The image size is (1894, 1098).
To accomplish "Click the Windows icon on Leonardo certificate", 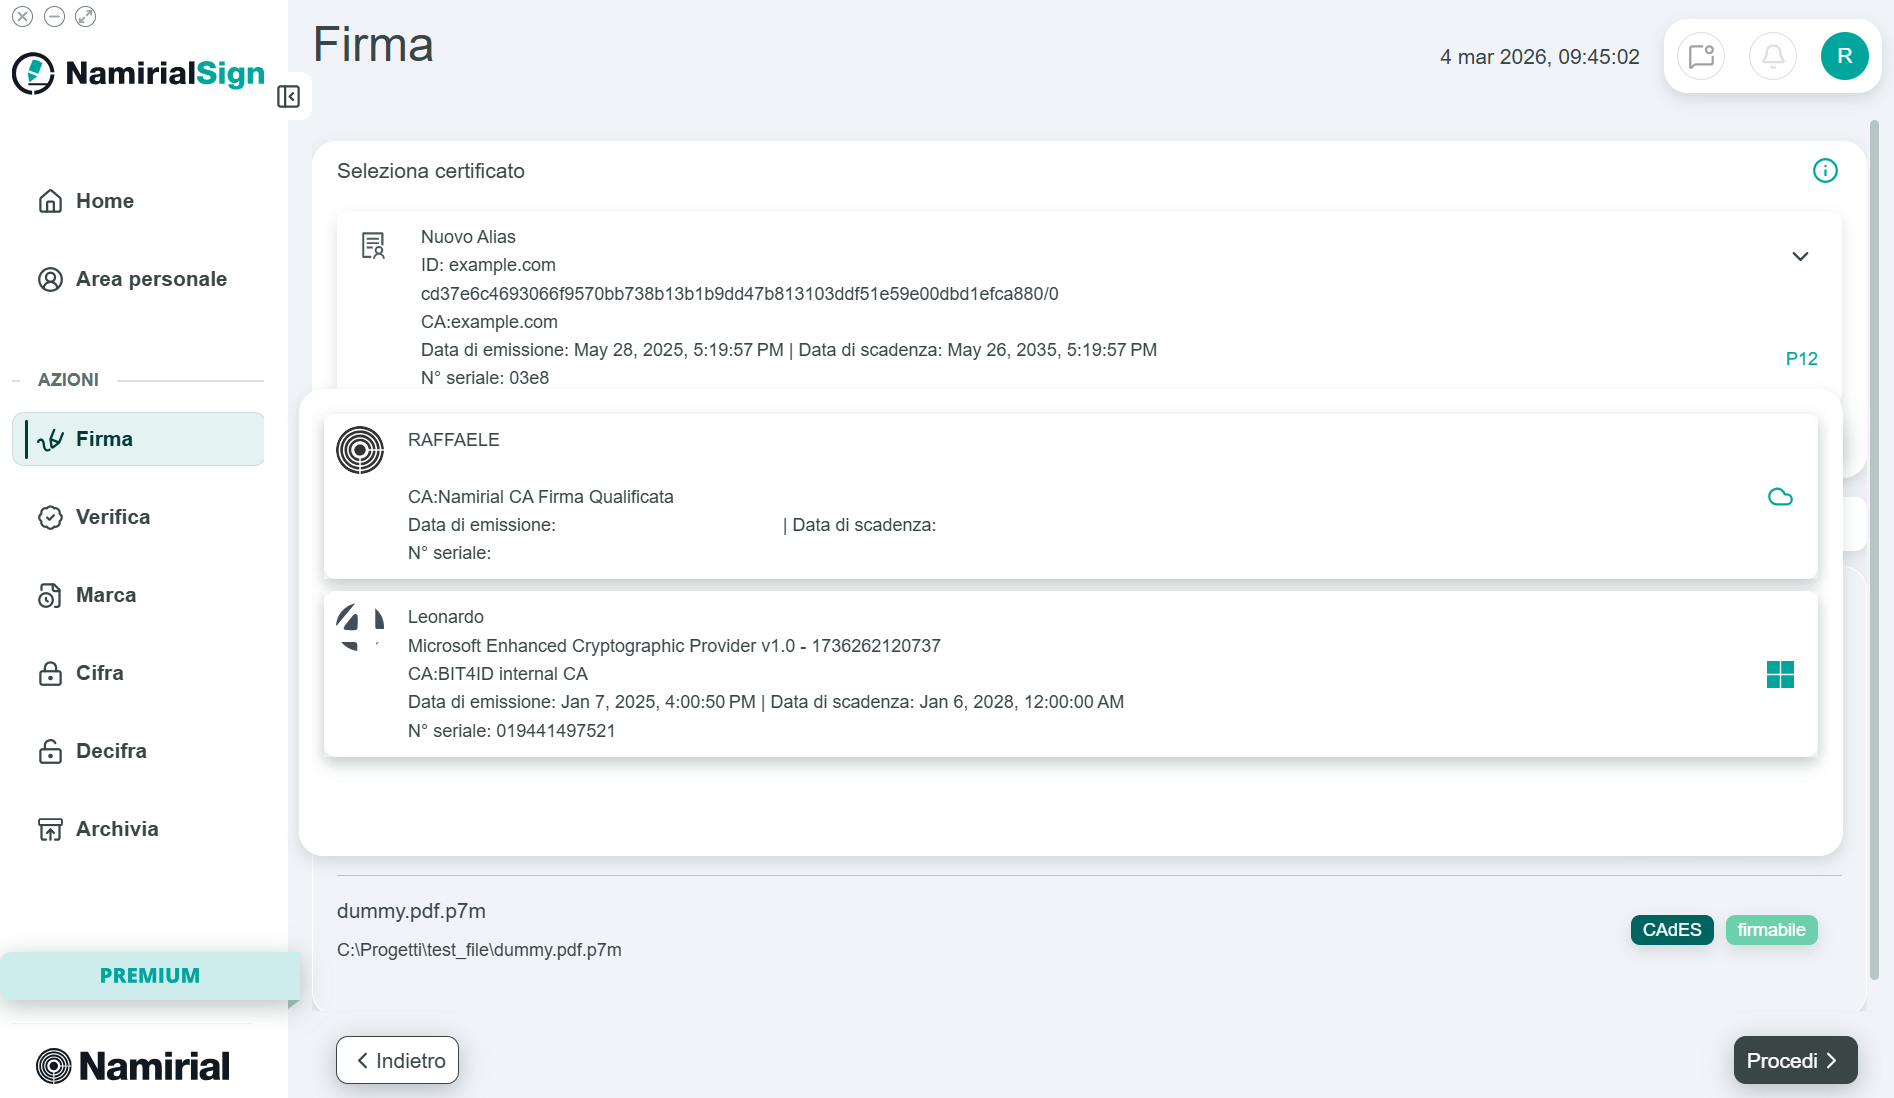I will (x=1780, y=674).
